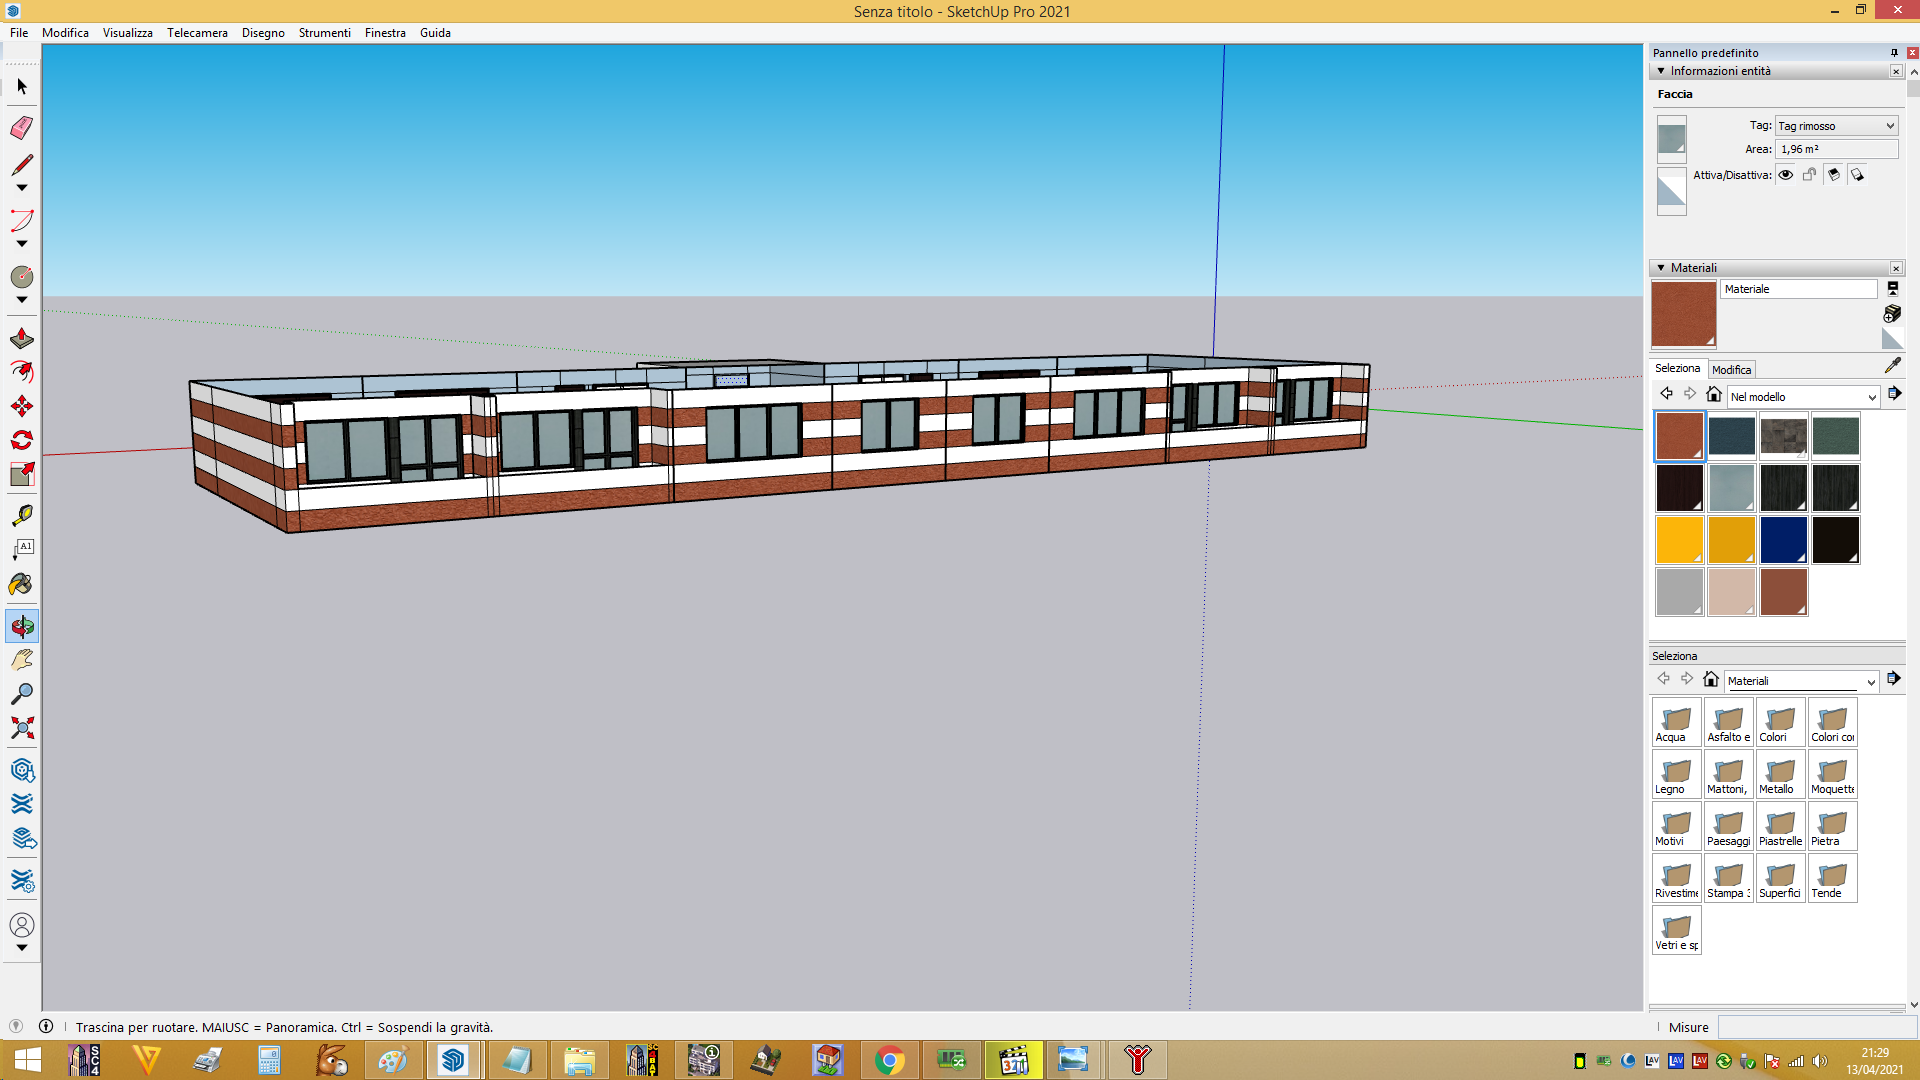Screen dimensions: 1920x1080
Task: Select the Rotate tool
Action: pyautogui.click(x=22, y=440)
